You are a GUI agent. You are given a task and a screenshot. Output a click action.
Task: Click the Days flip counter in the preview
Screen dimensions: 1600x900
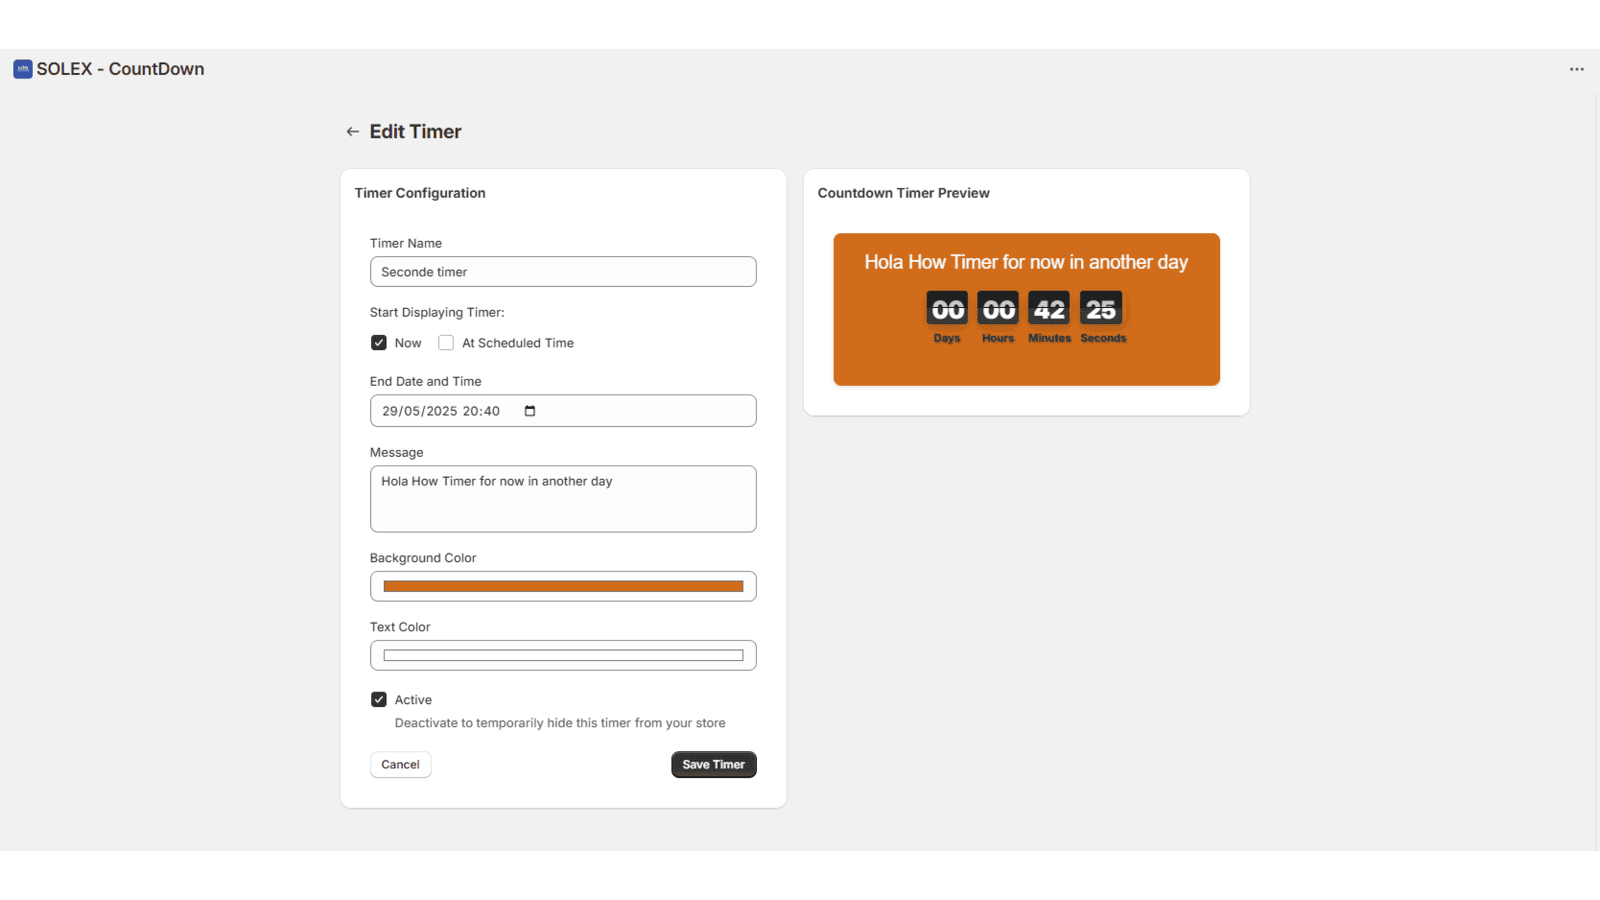click(x=946, y=309)
